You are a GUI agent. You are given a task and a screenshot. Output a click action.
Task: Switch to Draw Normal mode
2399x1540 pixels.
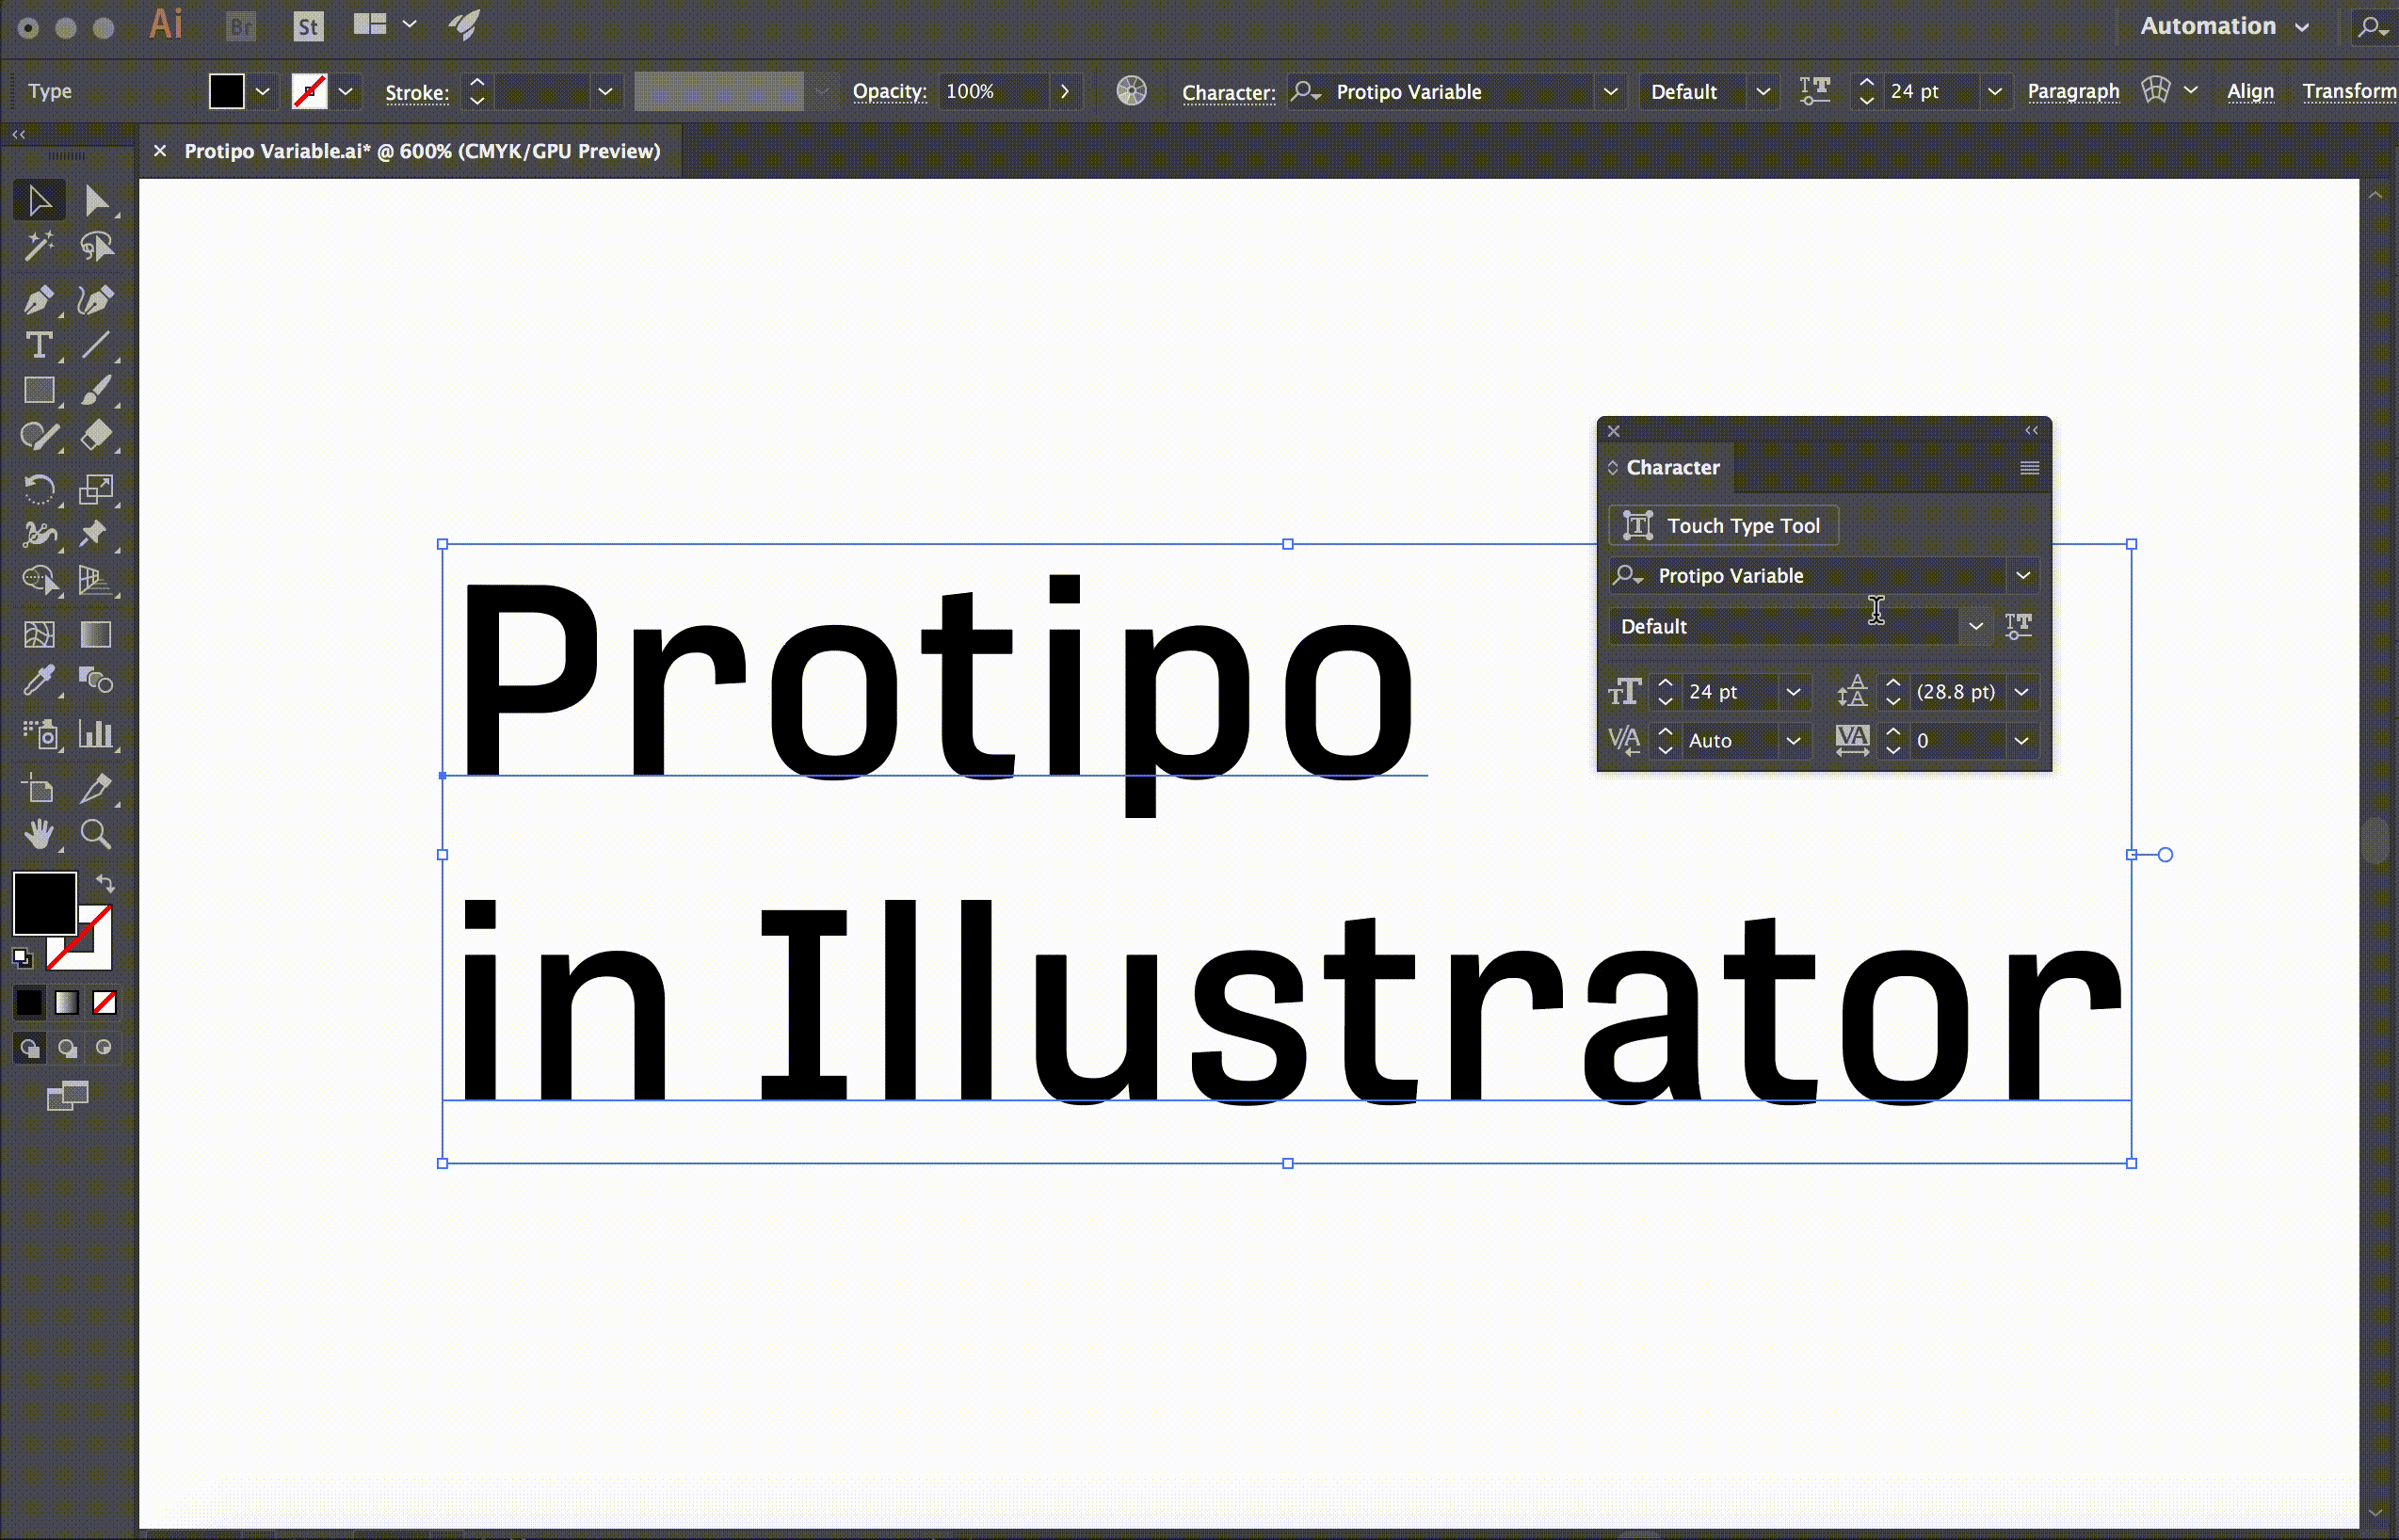tap(30, 1048)
